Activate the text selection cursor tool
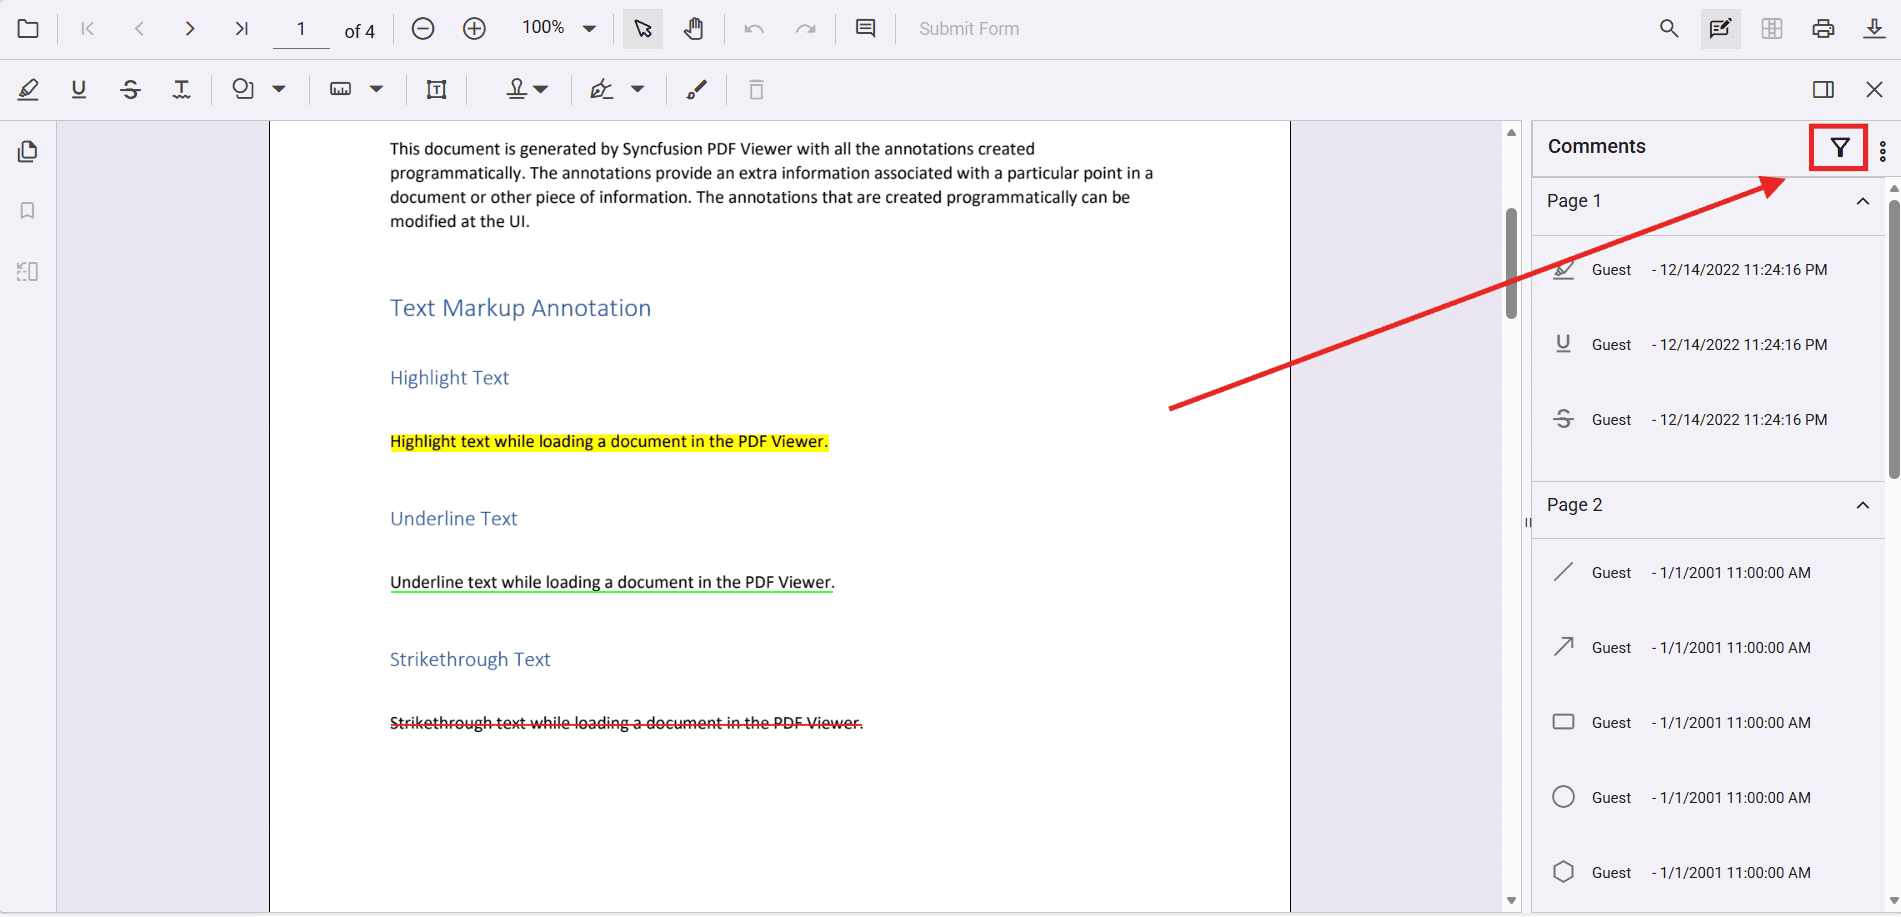This screenshot has width=1901, height=917. click(x=643, y=29)
